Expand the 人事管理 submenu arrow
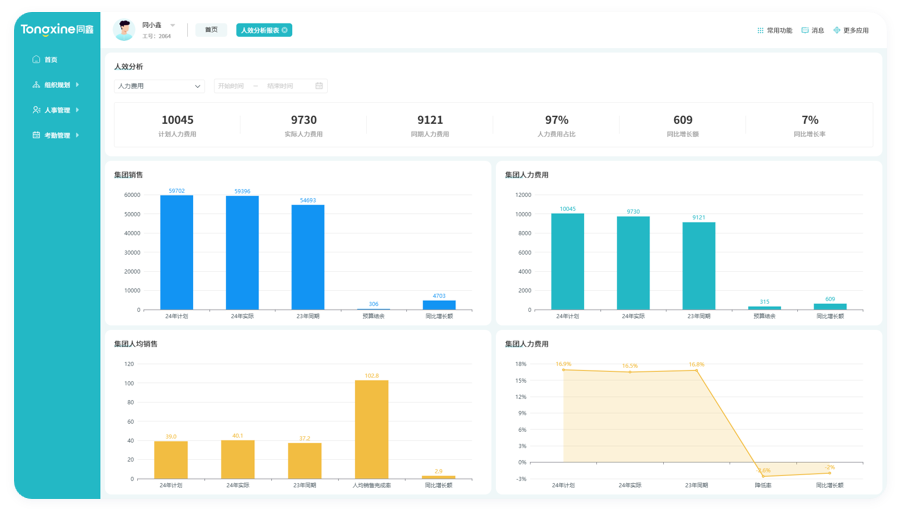Screen dimensions: 902x516 77,110
